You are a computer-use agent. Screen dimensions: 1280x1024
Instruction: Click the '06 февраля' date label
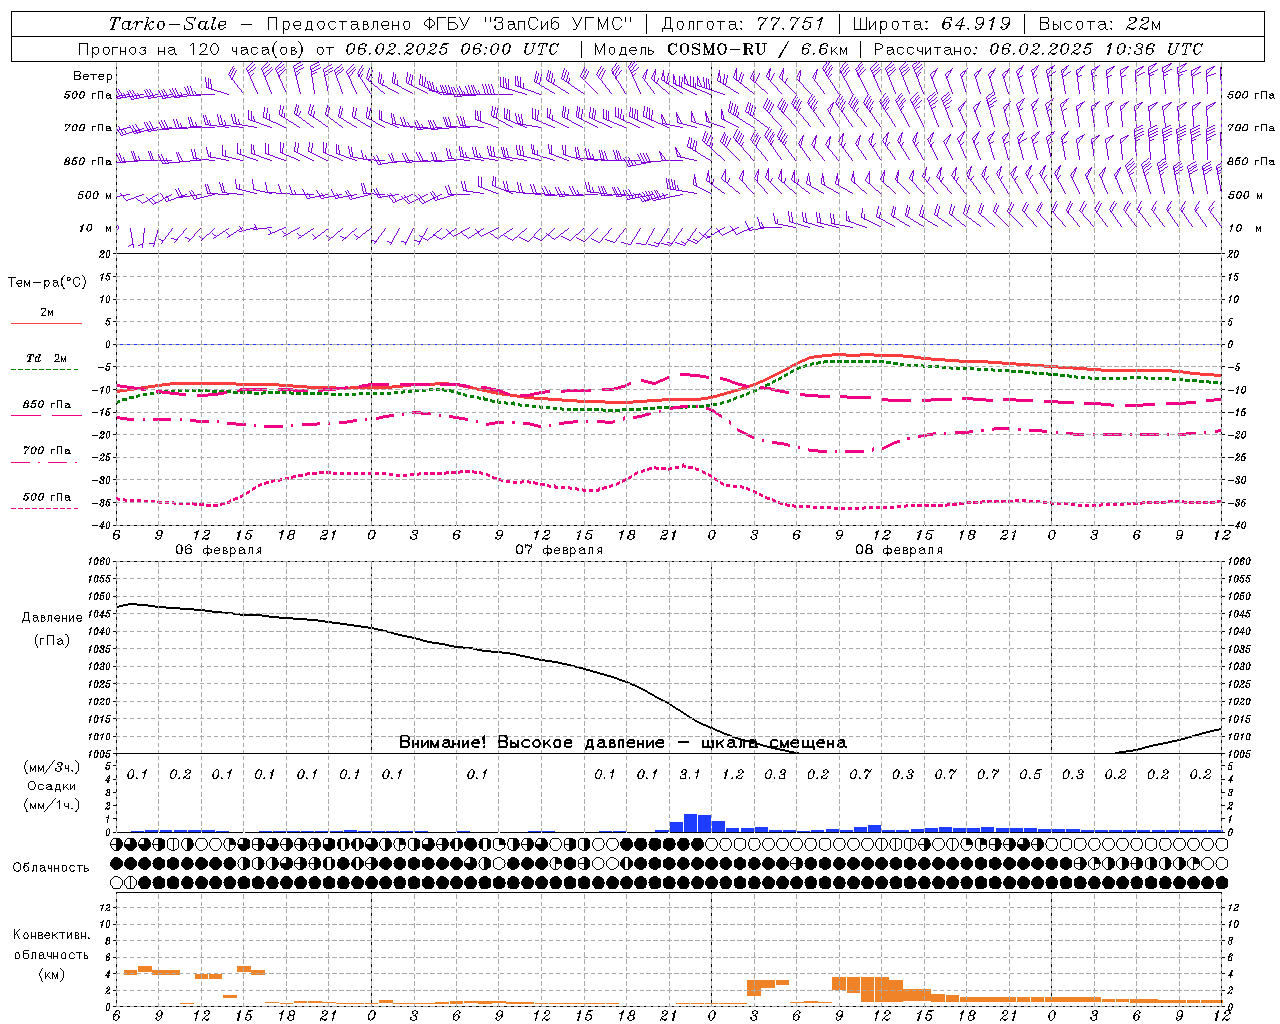click(219, 550)
